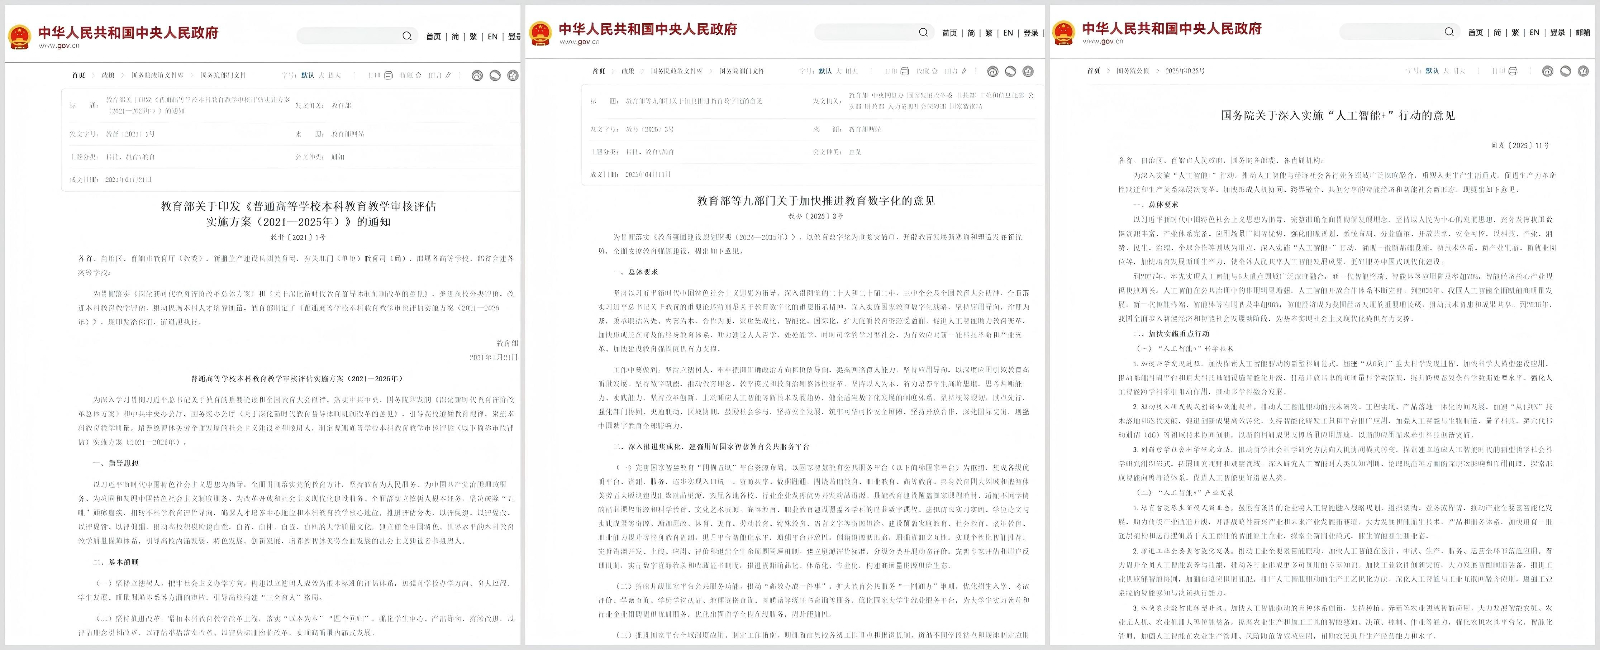This screenshot has width=1600, height=650.
Task: Click the print icon on the 人工智能+ page
Action: (1512, 71)
